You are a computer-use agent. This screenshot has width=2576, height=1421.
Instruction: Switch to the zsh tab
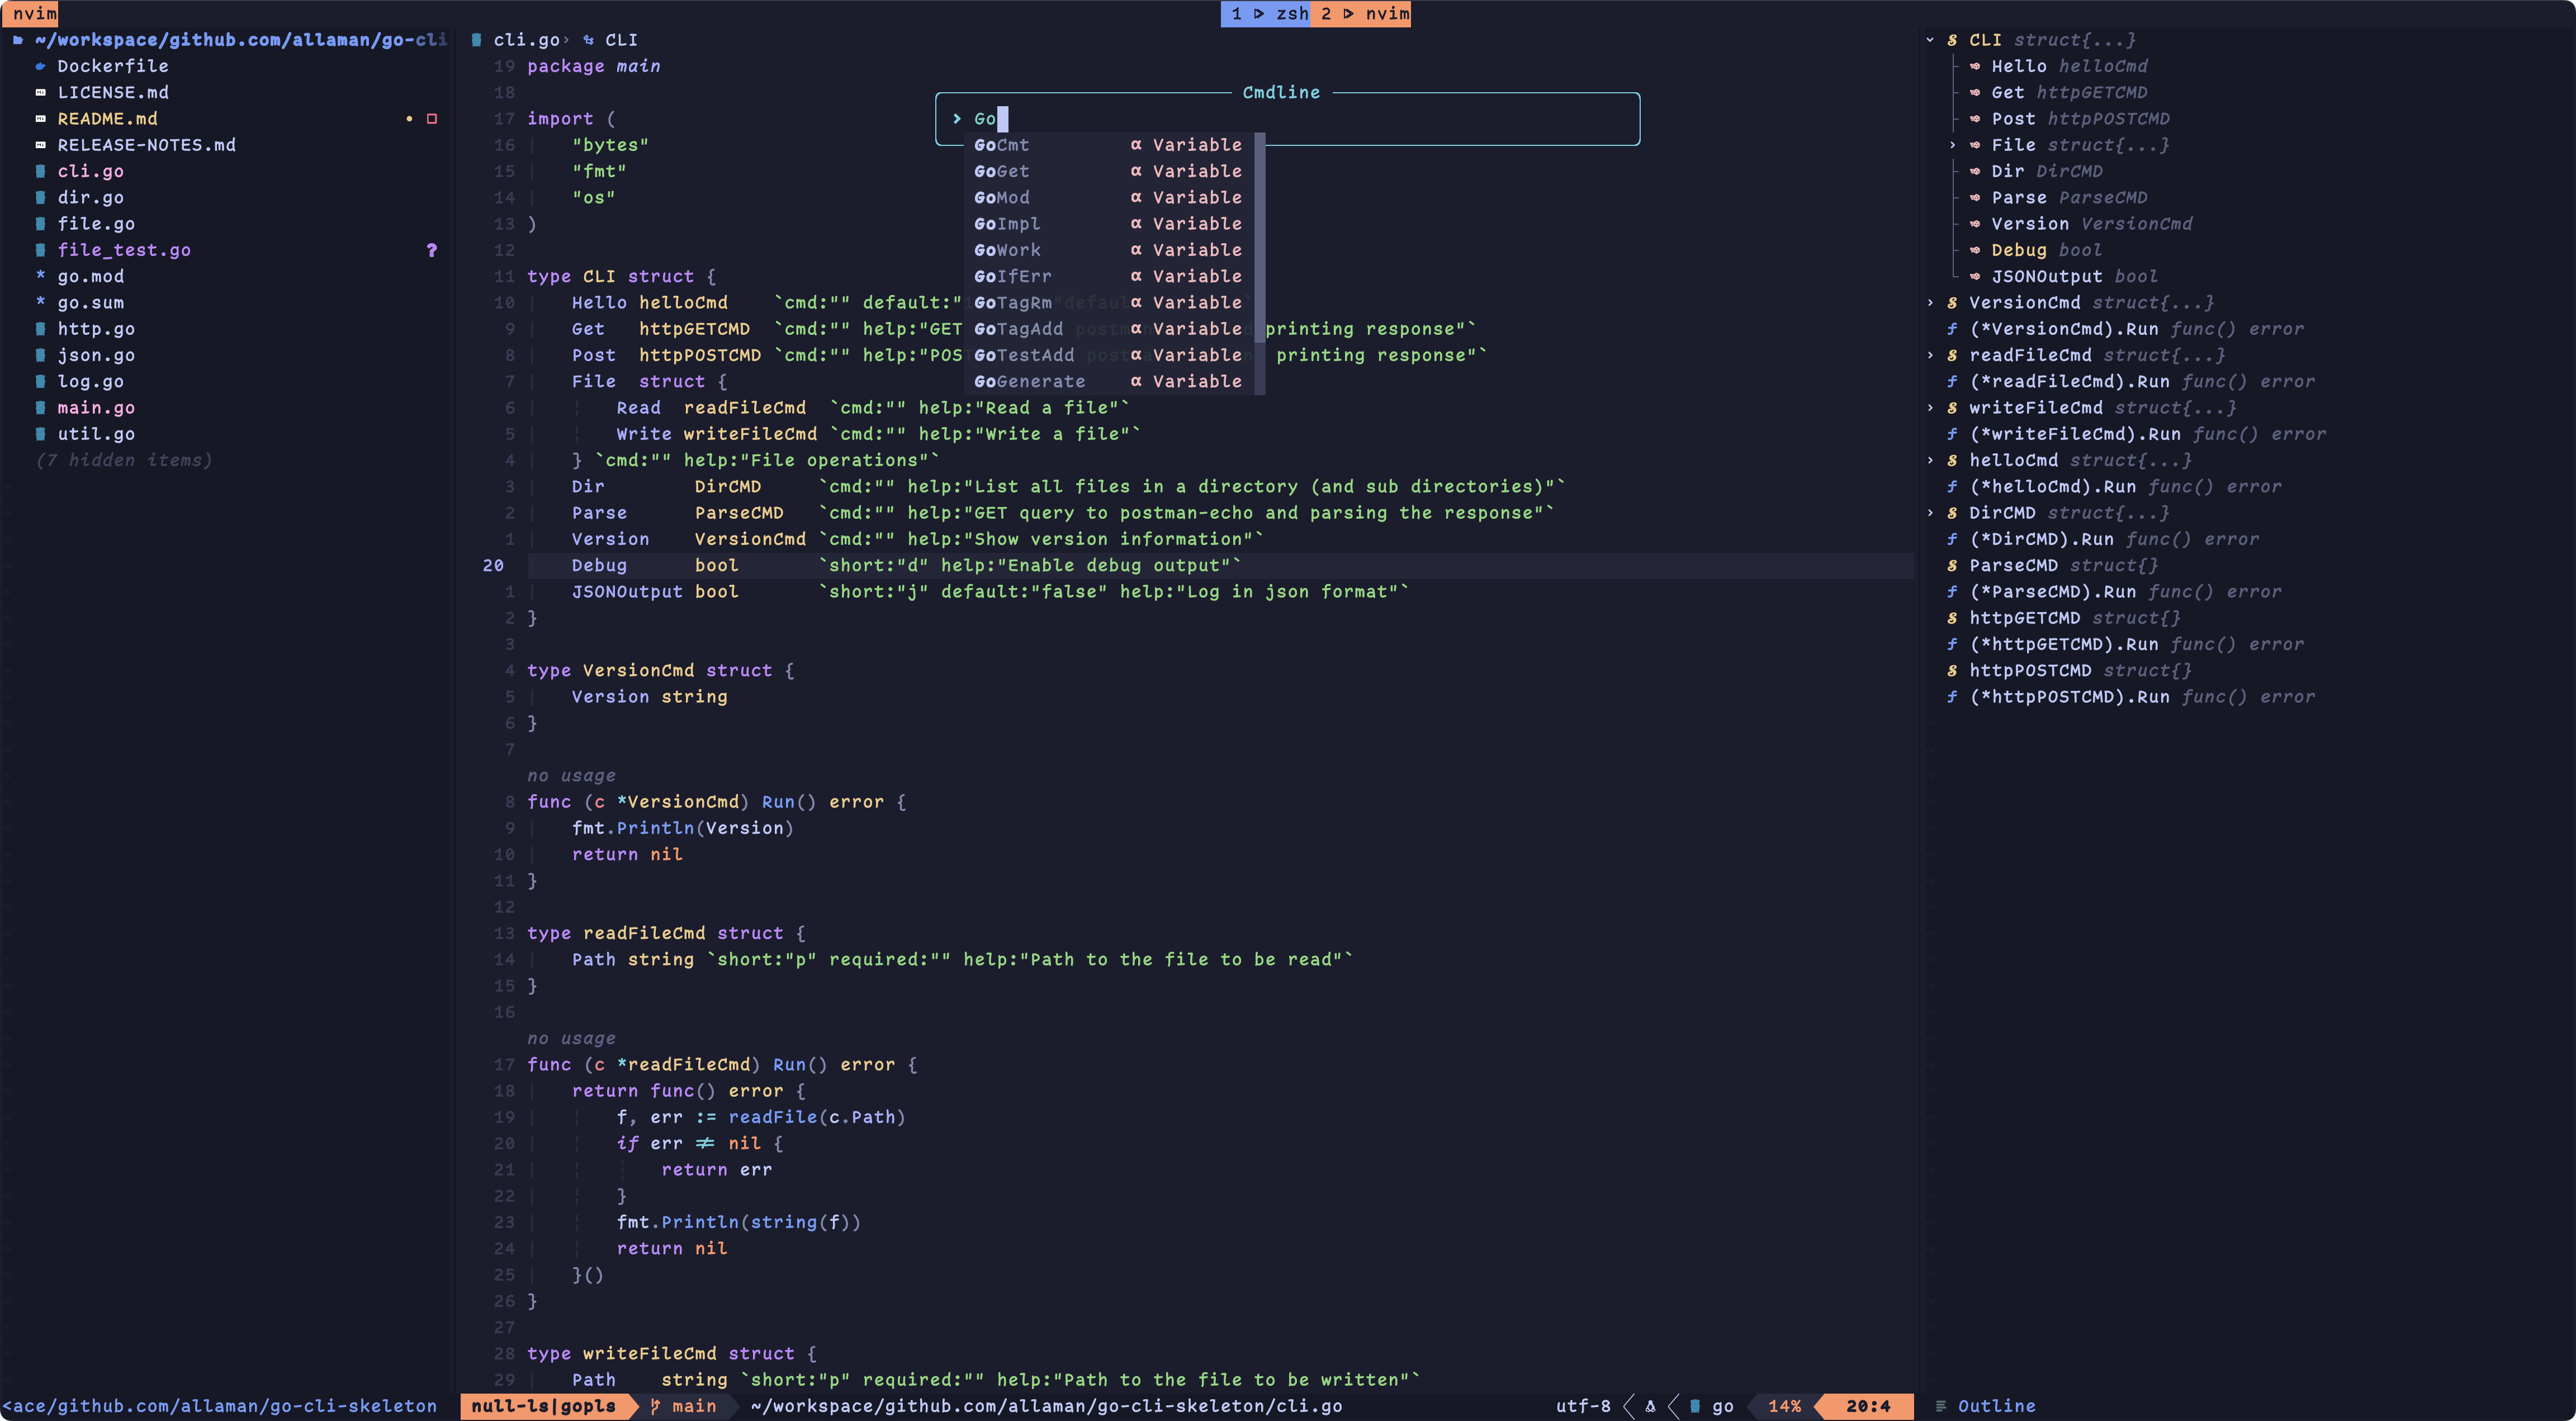pyautogui.click(x=1267, y=13)
